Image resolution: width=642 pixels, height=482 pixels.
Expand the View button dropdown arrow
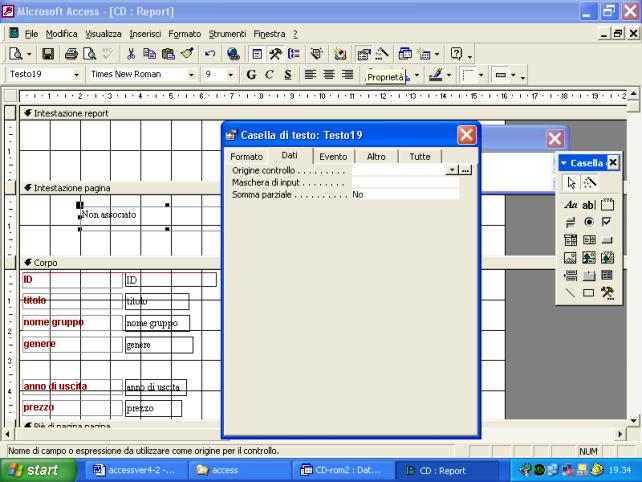click(29, 54)
